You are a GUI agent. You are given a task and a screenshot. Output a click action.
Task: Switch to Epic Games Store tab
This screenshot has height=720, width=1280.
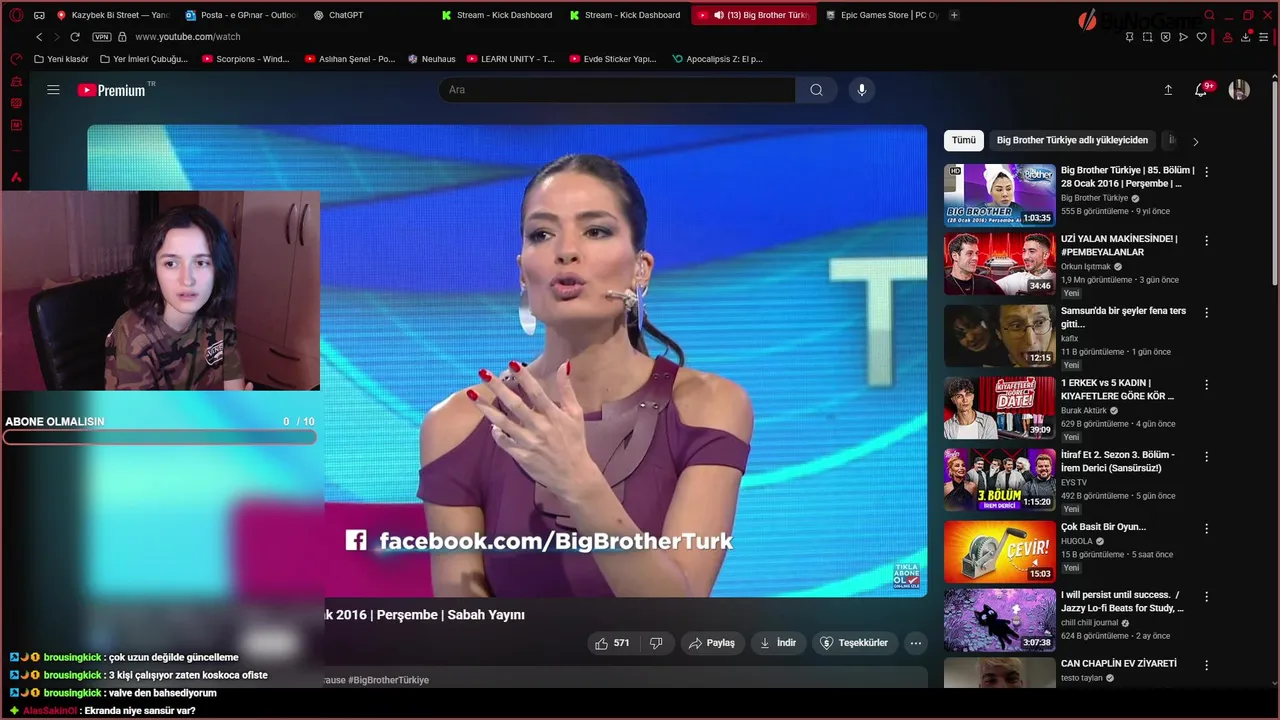coord(881,15)
